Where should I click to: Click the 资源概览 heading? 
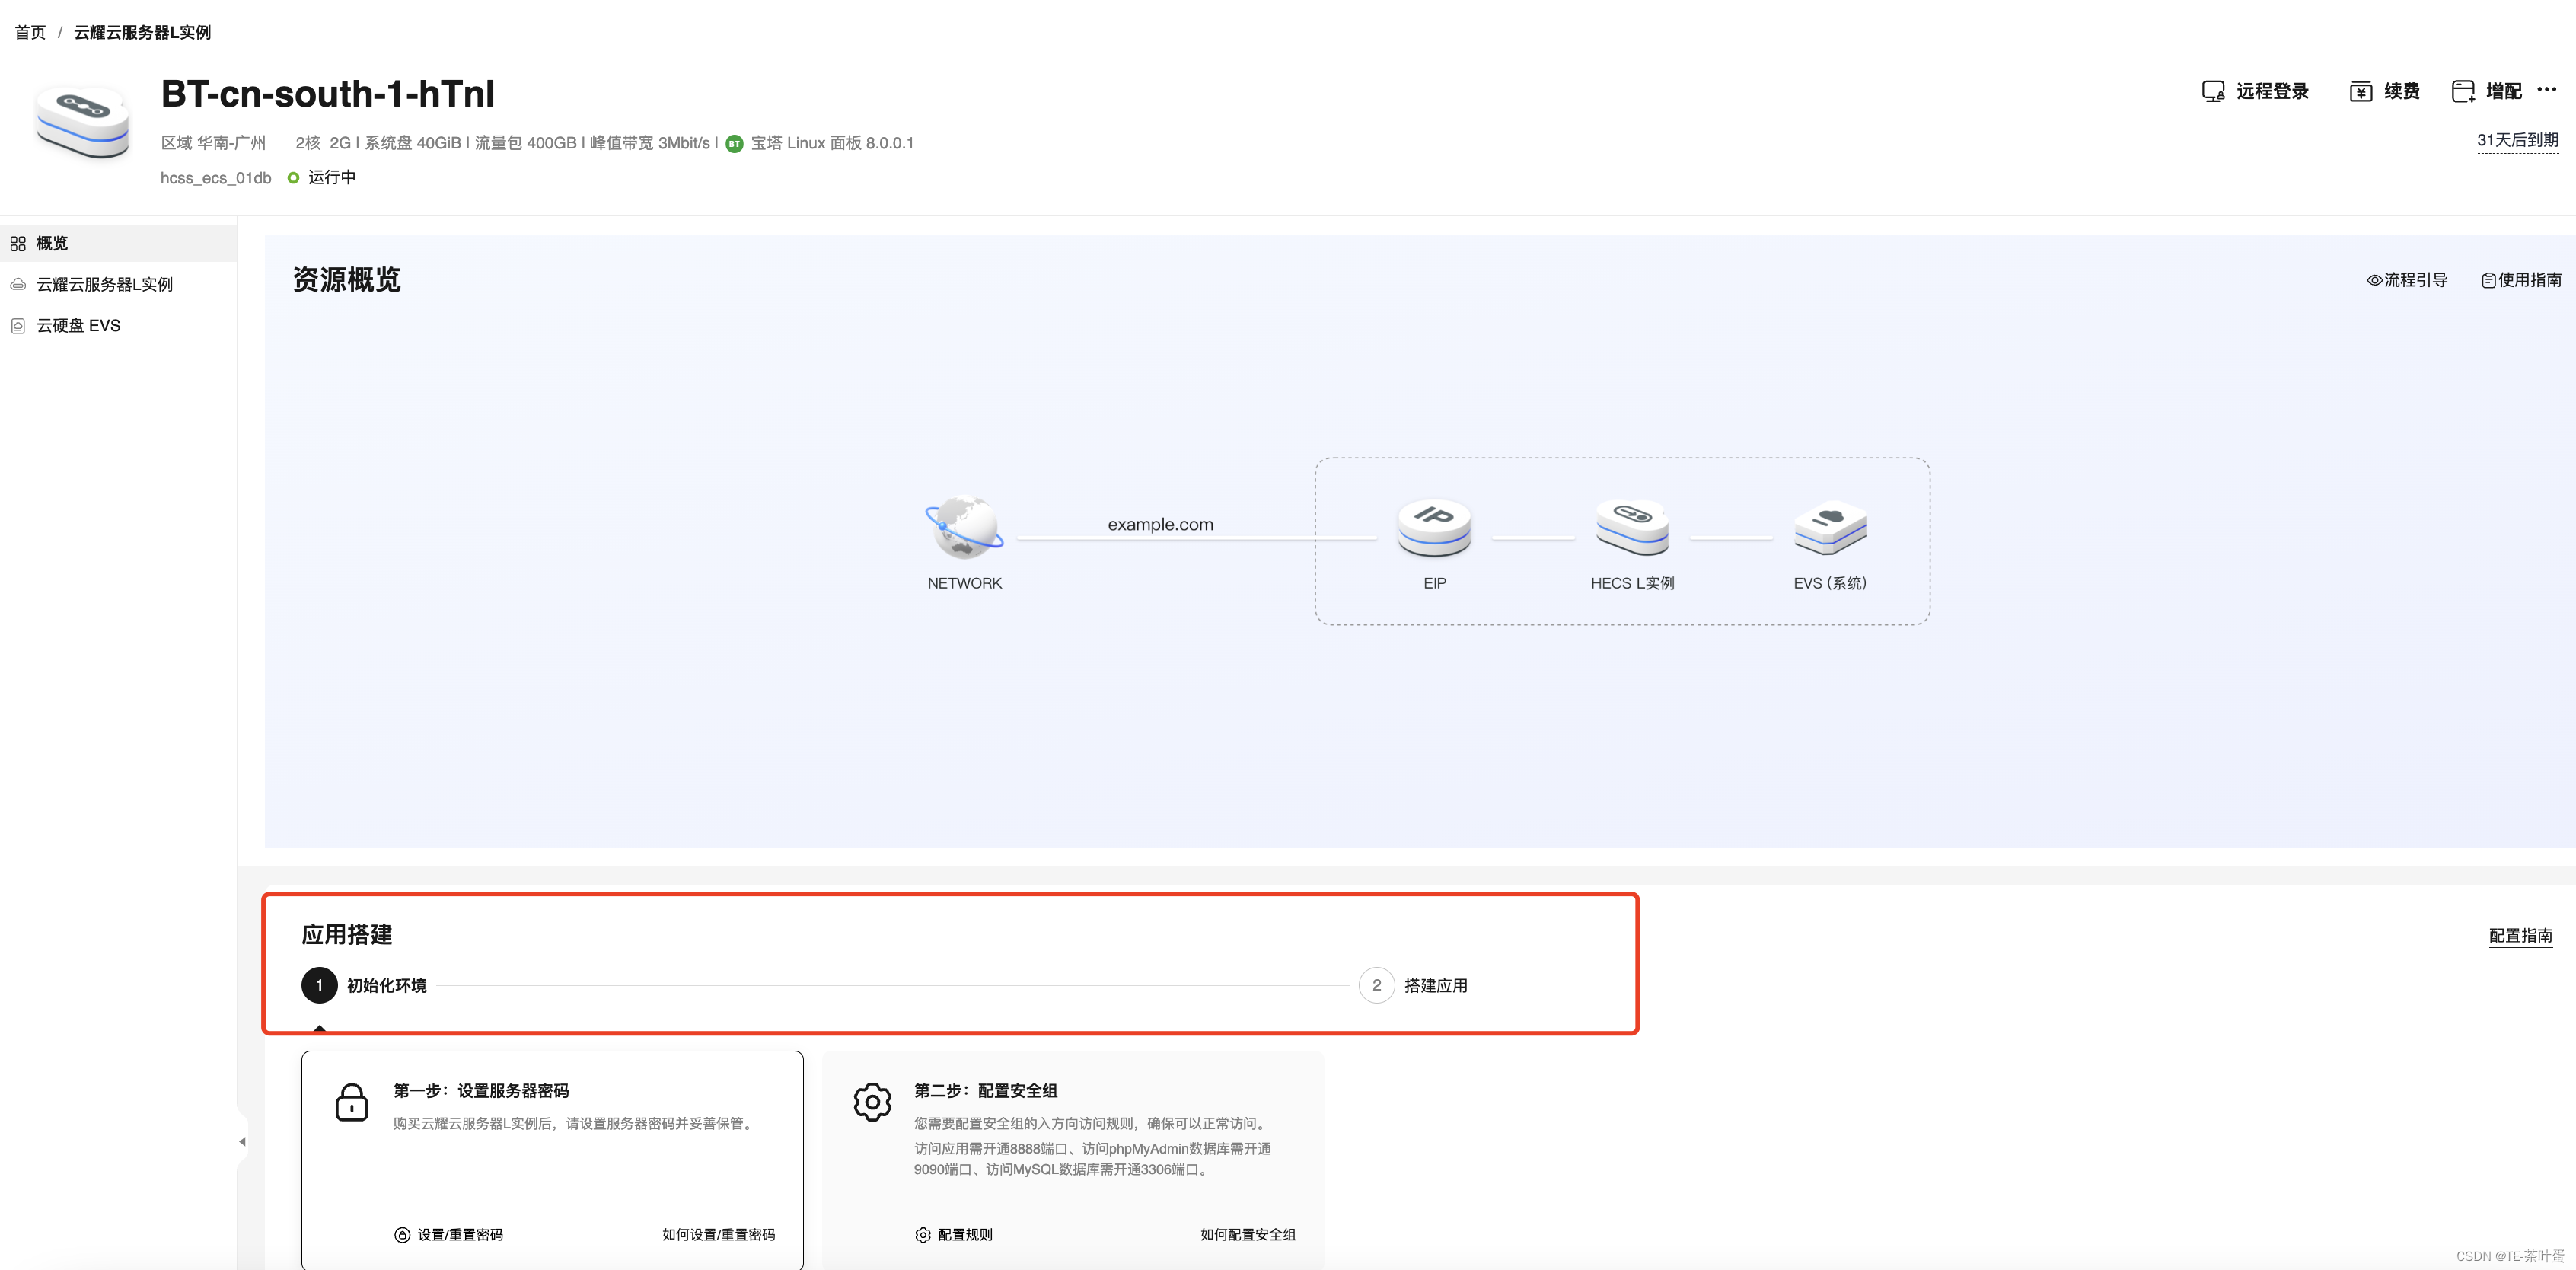coord(346,280)
